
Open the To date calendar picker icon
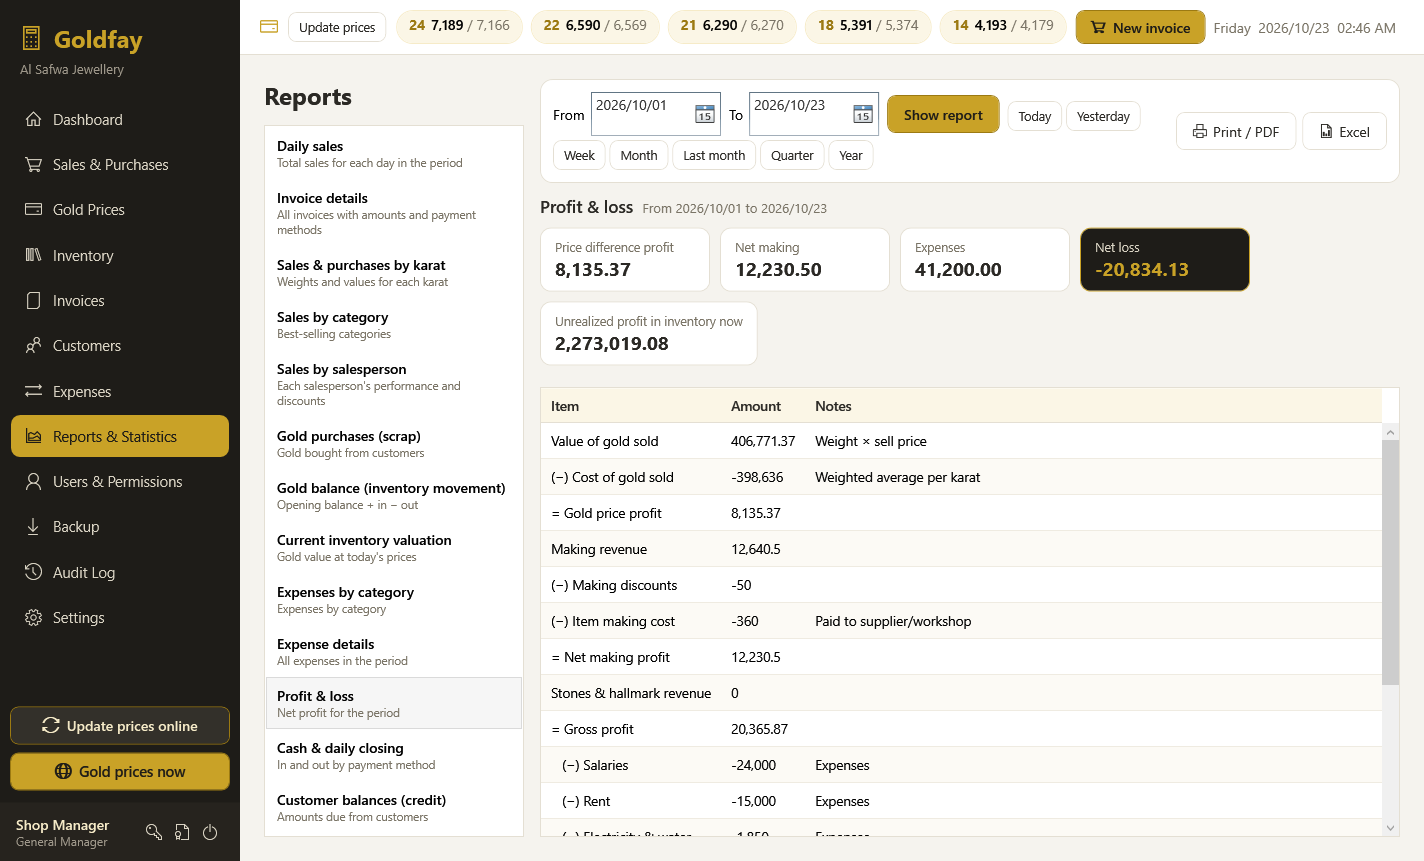tap(863, 114)
